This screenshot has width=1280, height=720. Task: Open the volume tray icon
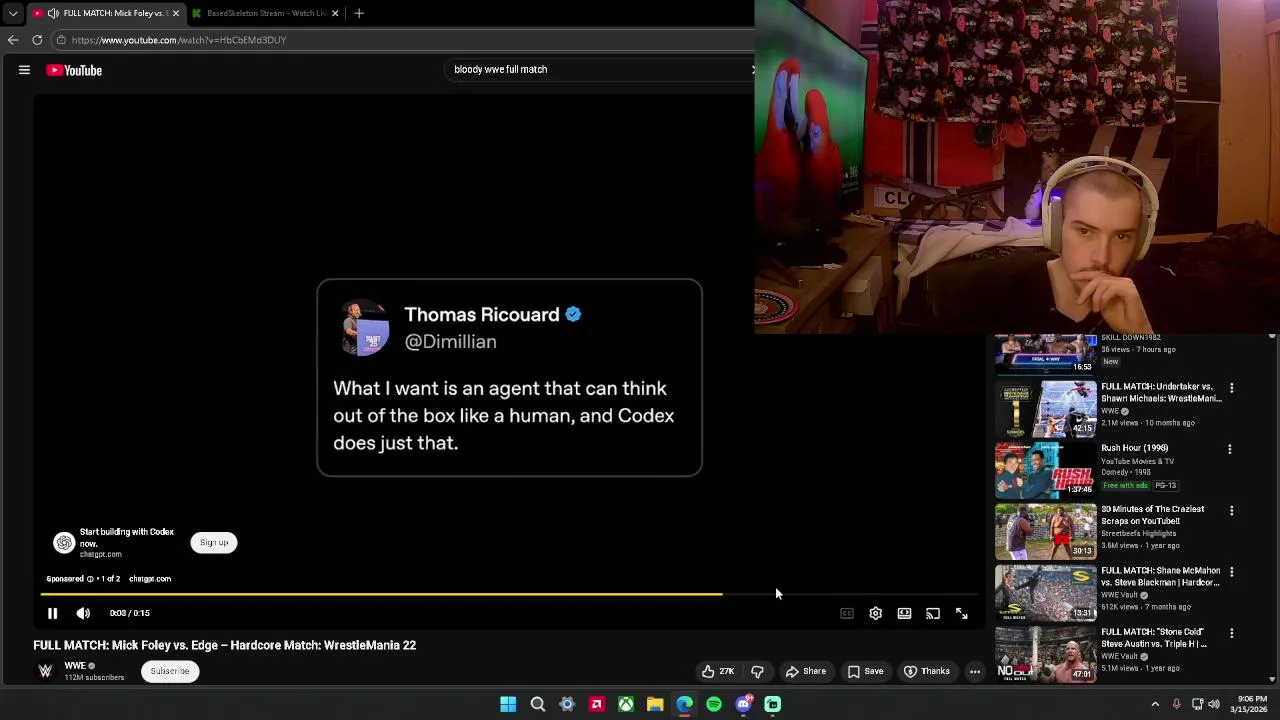pyautogui.click(x=1214, y=704)
